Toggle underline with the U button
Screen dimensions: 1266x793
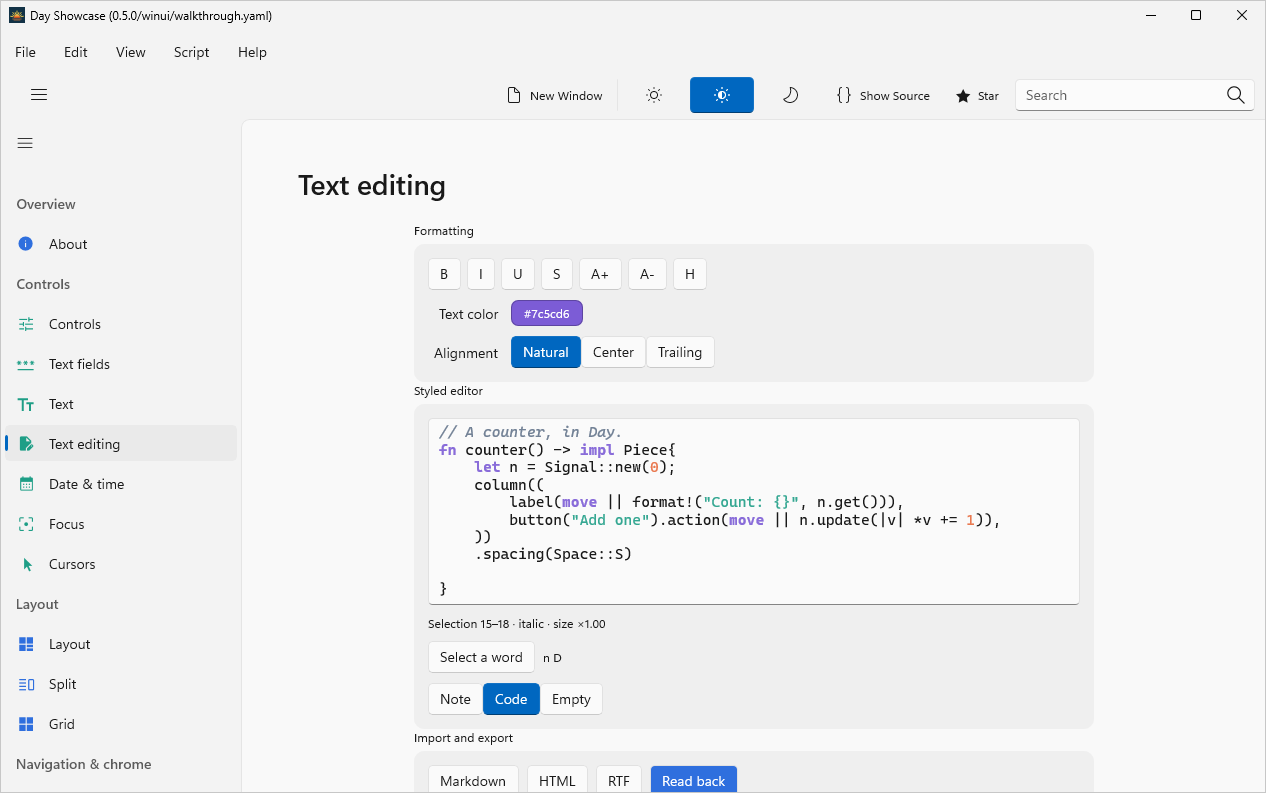coord(518,274)
